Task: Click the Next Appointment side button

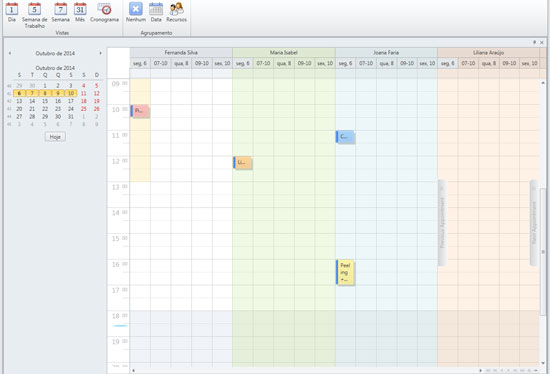Action: pyautogui.click(x=534, y=223)
